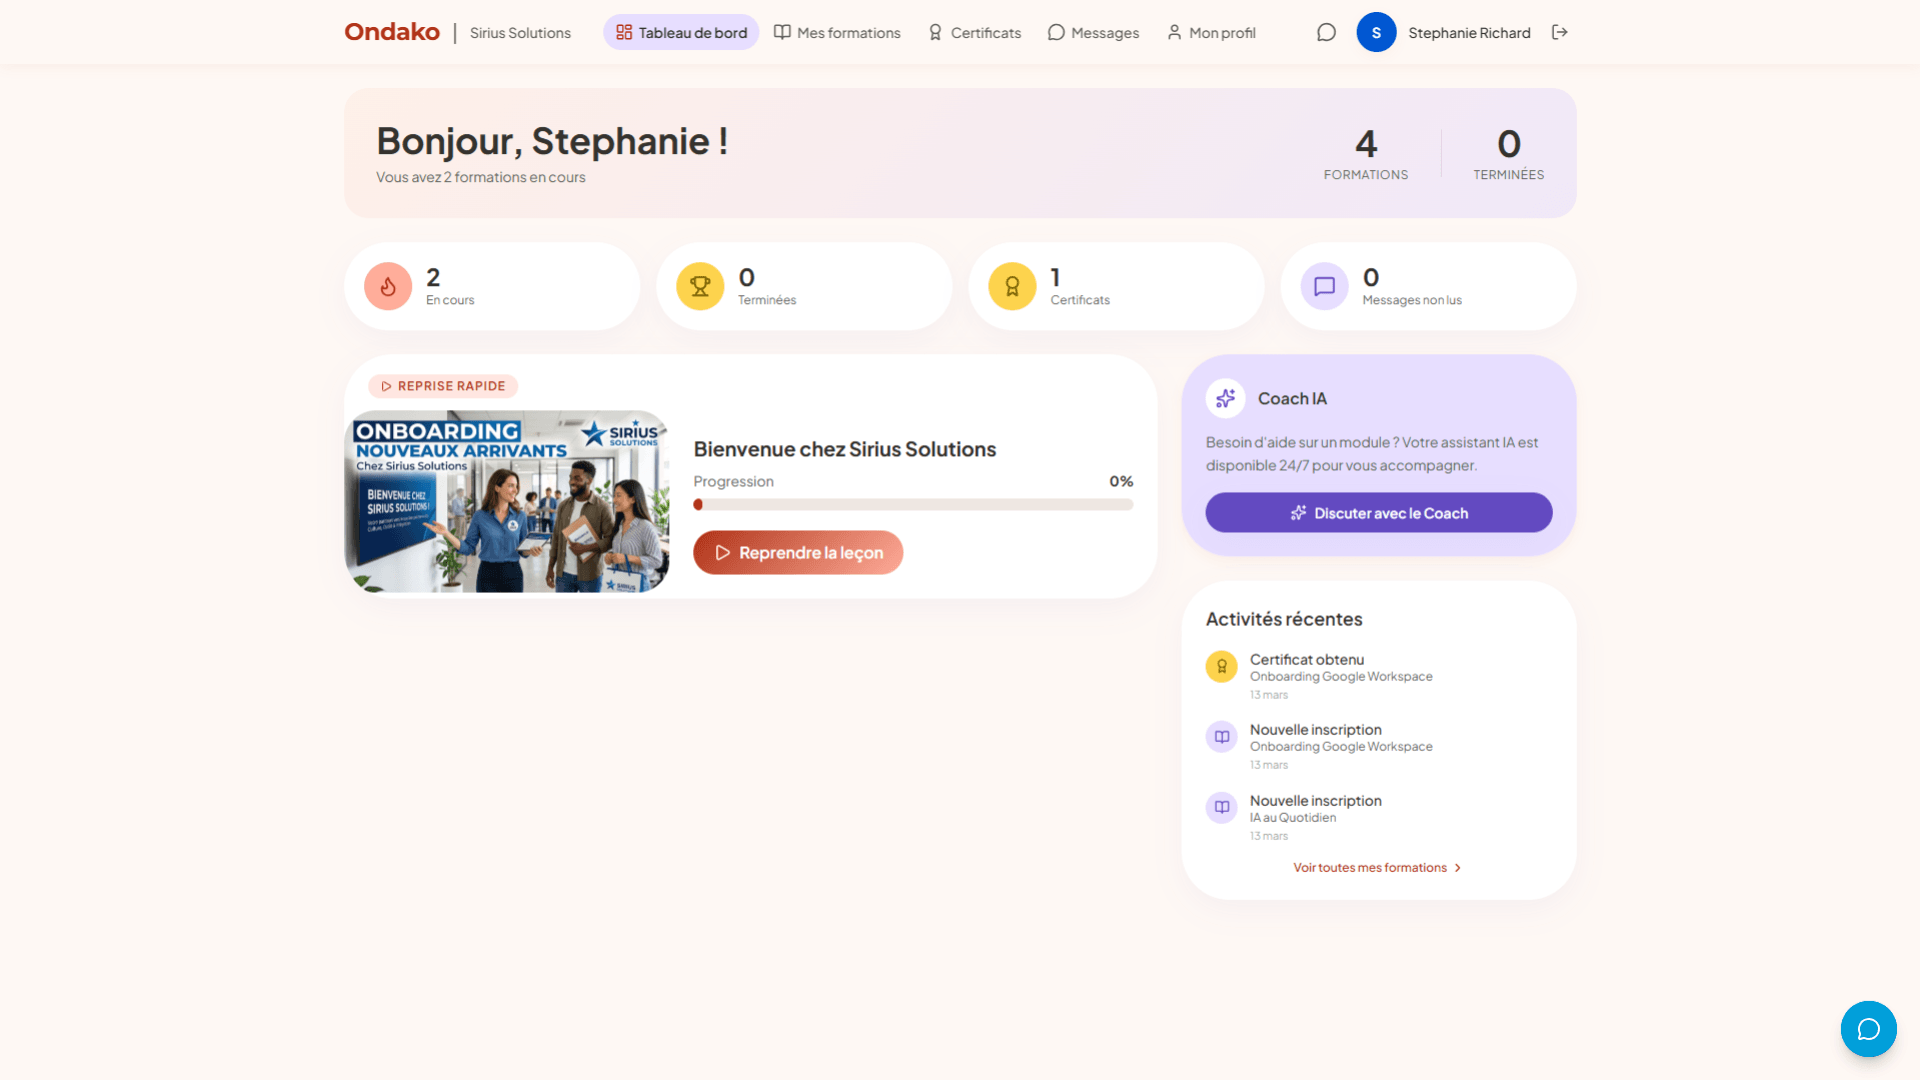Viewport: 1920px width, 1080px height.
Task: Click the Bienvenue chez Sirius Solutions title
Action: coord(845,449)
